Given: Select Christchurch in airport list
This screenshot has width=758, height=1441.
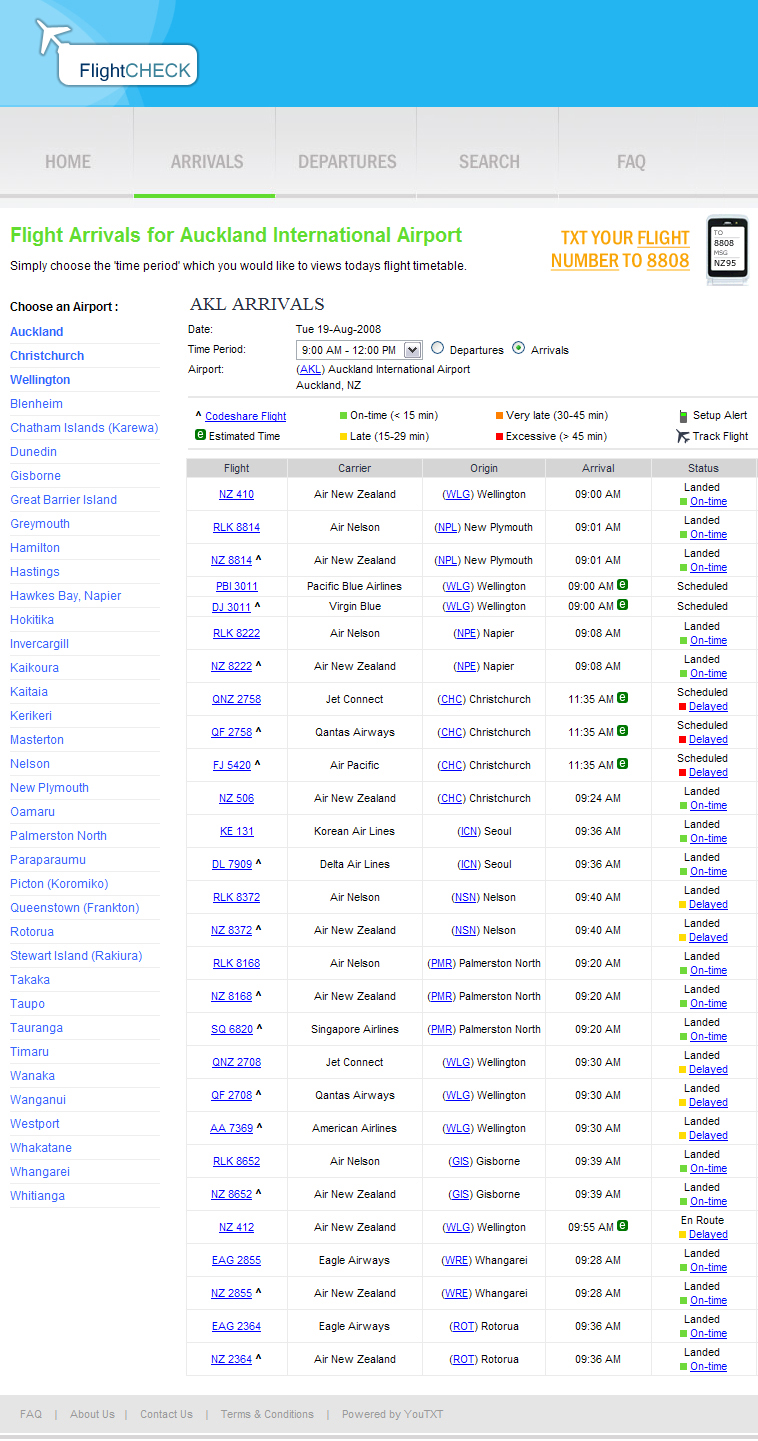Looking at the screenshot, I should 47,356.
